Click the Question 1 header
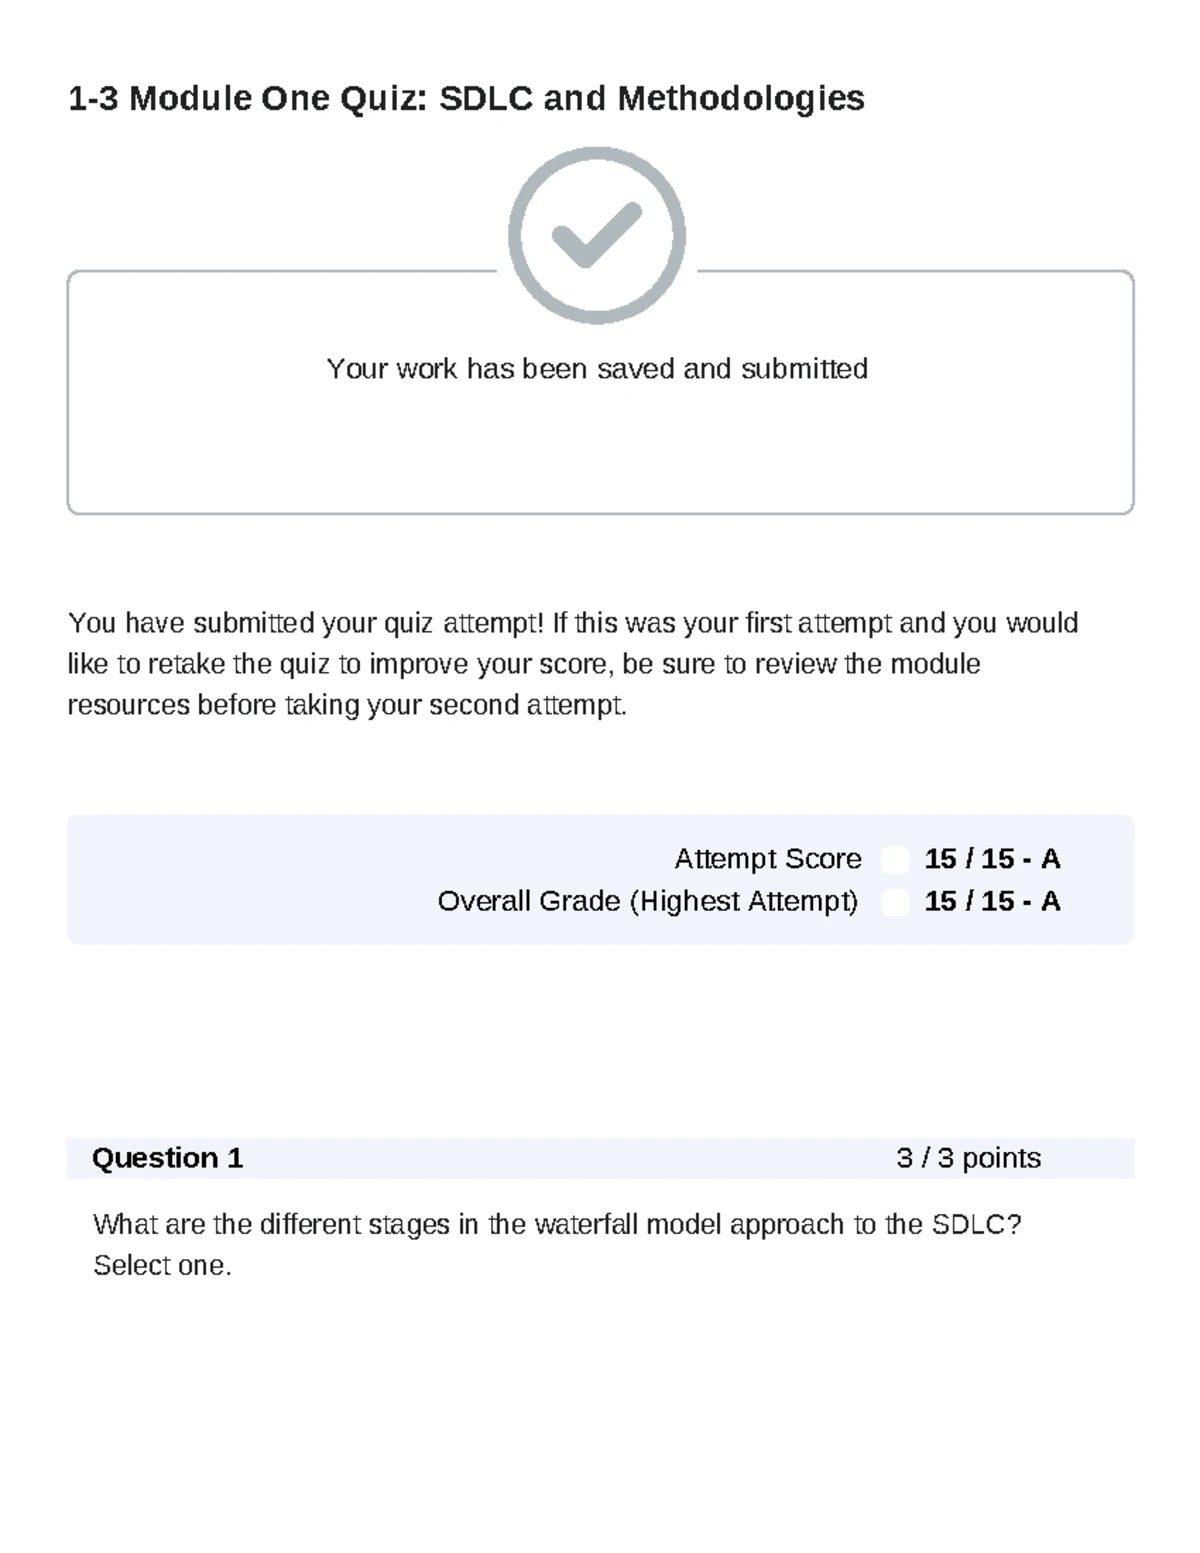 [168, 1158]
